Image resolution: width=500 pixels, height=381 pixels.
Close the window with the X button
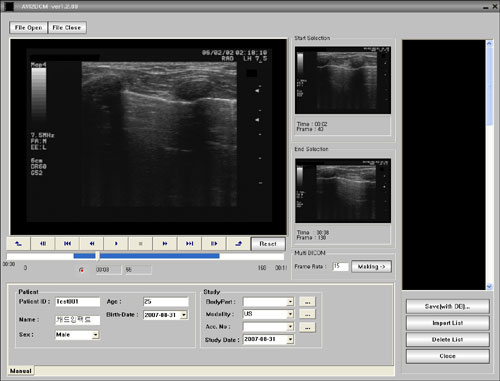click(x=495, y=6)
